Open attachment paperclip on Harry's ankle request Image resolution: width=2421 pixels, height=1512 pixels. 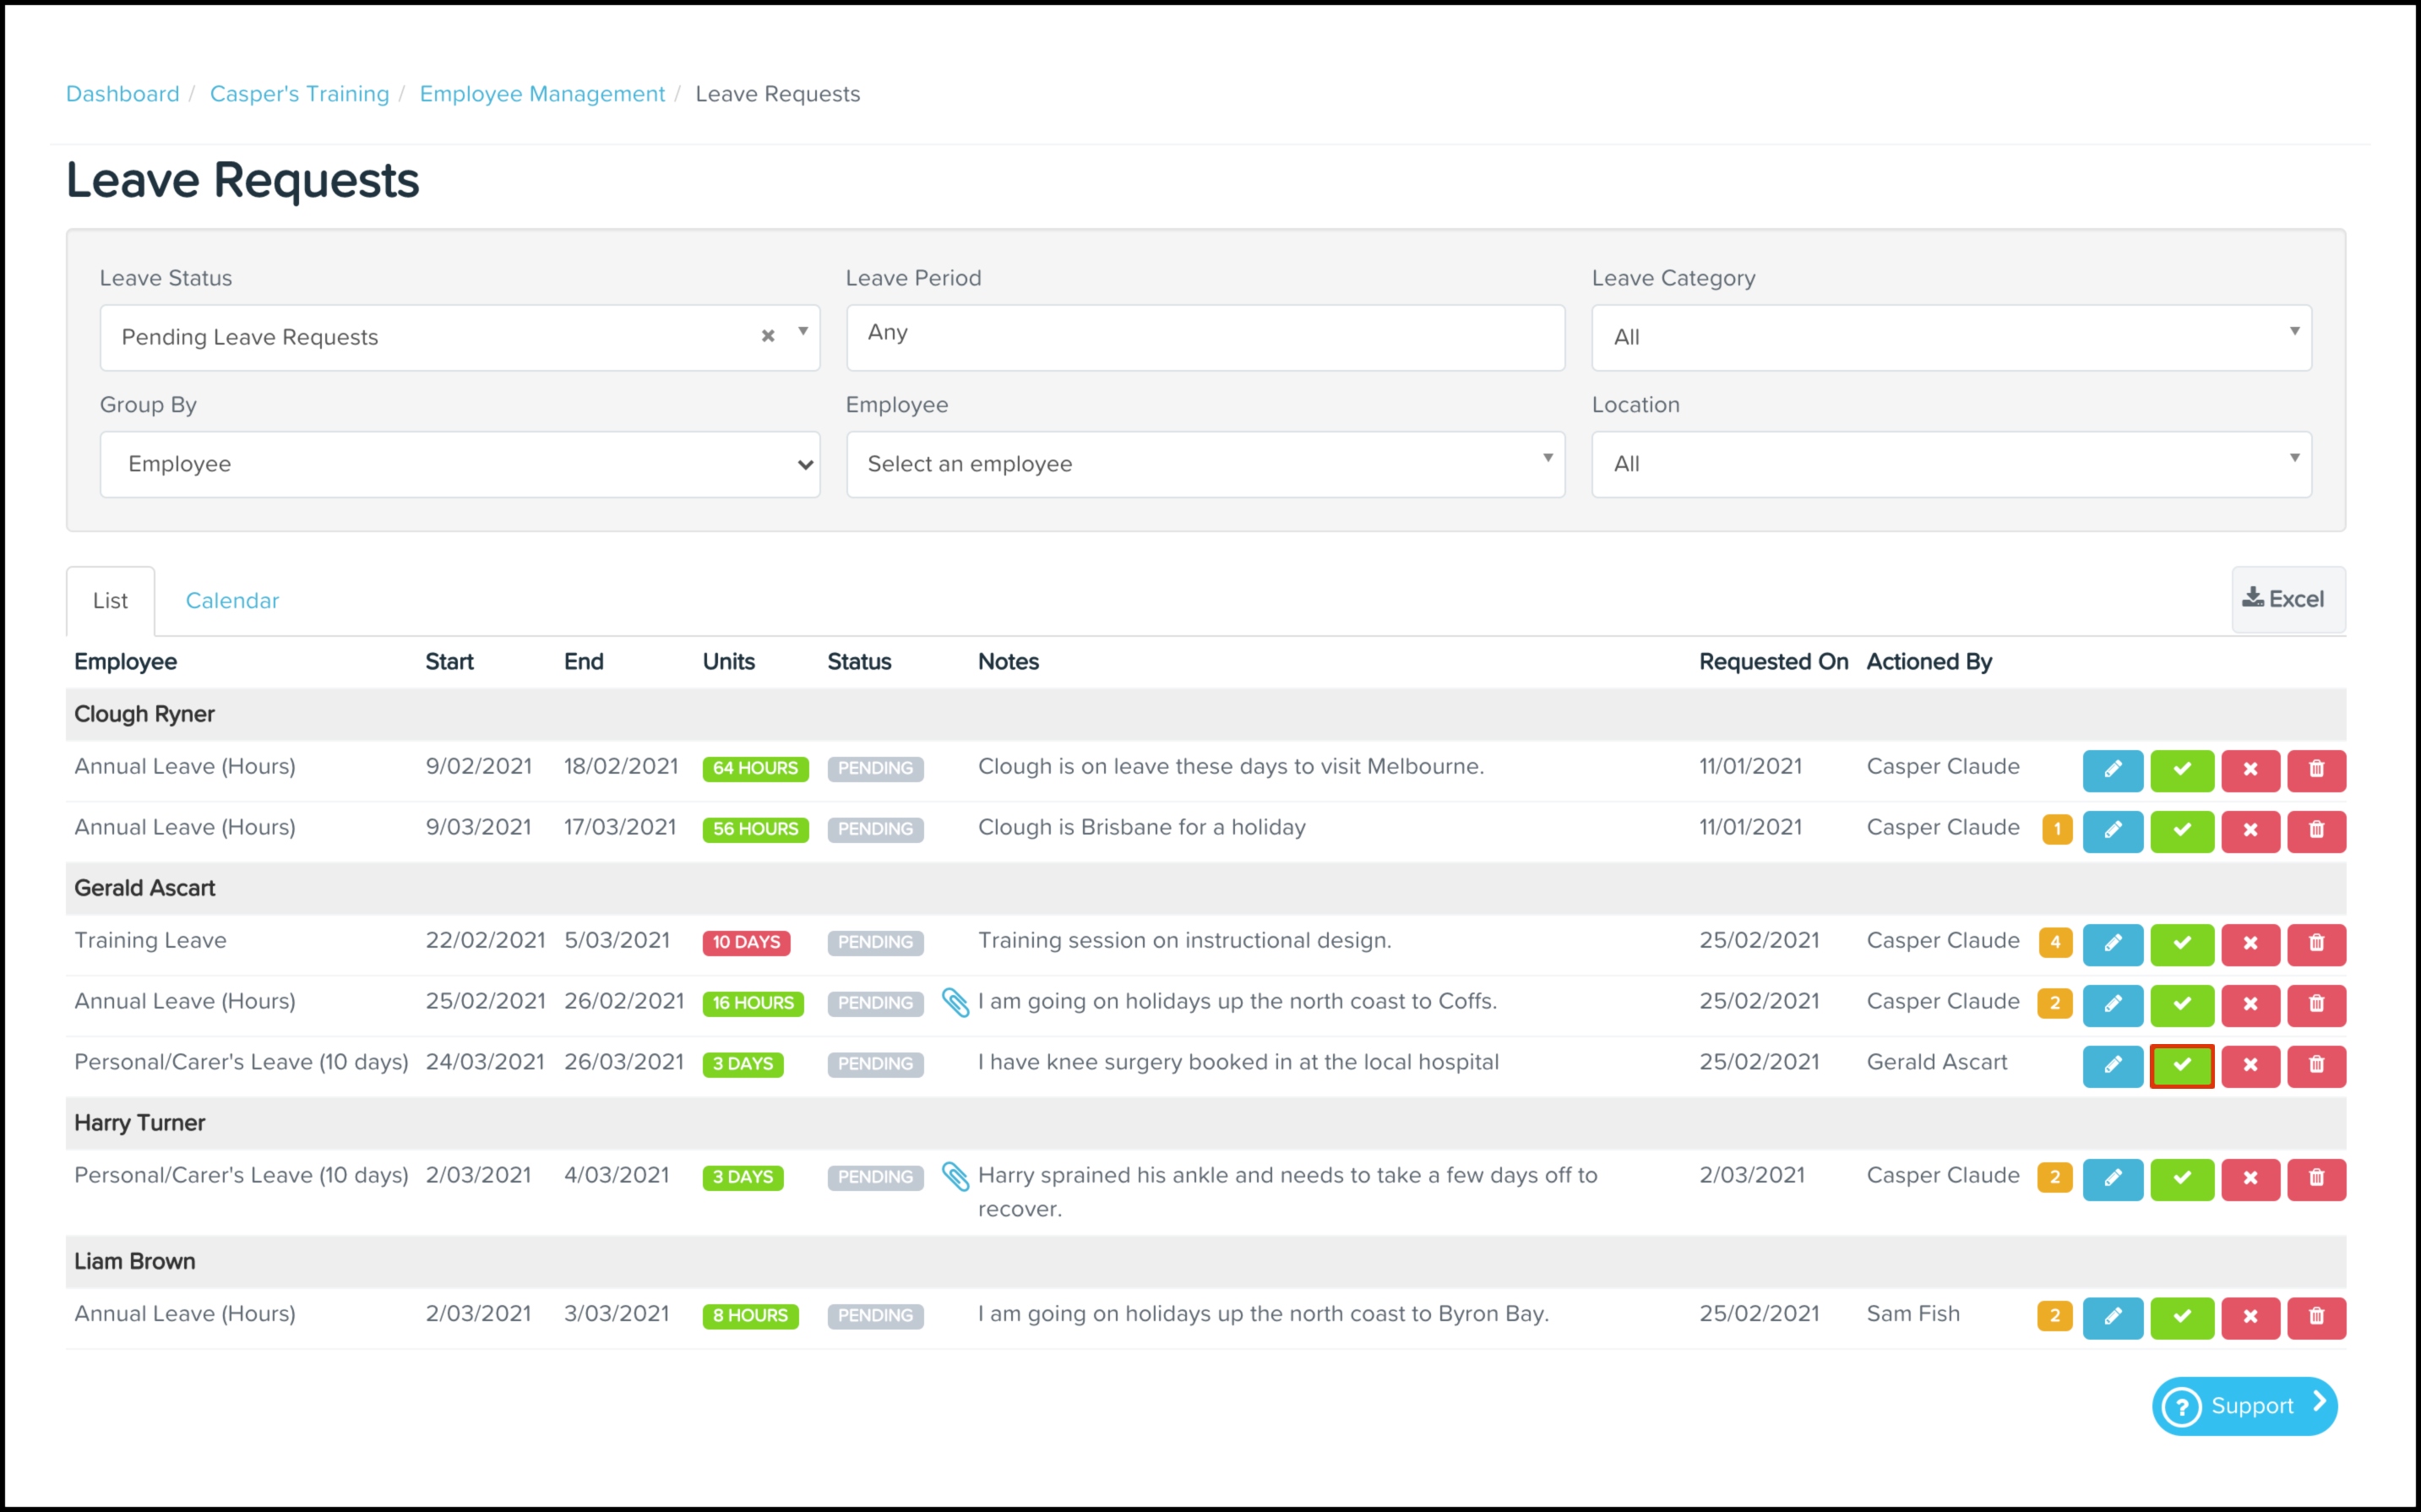[x=955, y=1176]
